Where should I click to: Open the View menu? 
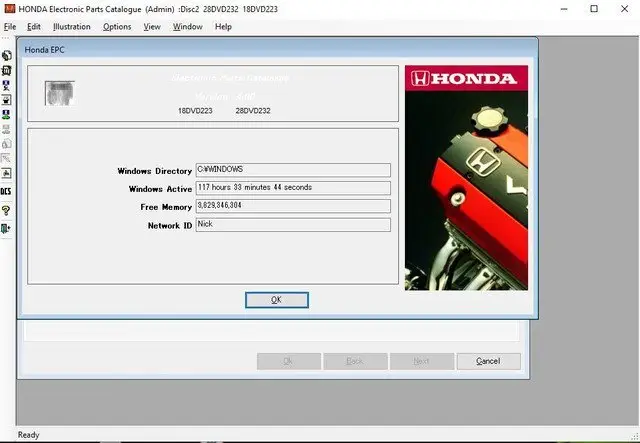coord(152,27)
